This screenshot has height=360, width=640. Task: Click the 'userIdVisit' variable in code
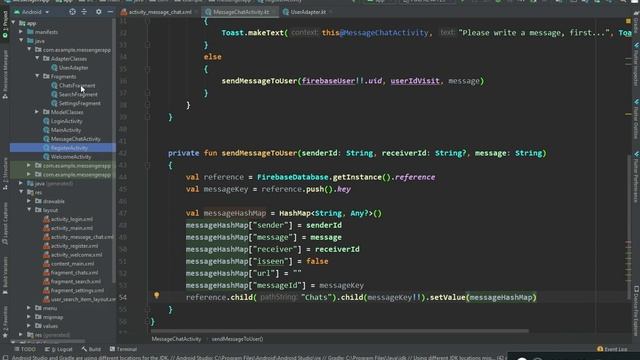(415, 81)
